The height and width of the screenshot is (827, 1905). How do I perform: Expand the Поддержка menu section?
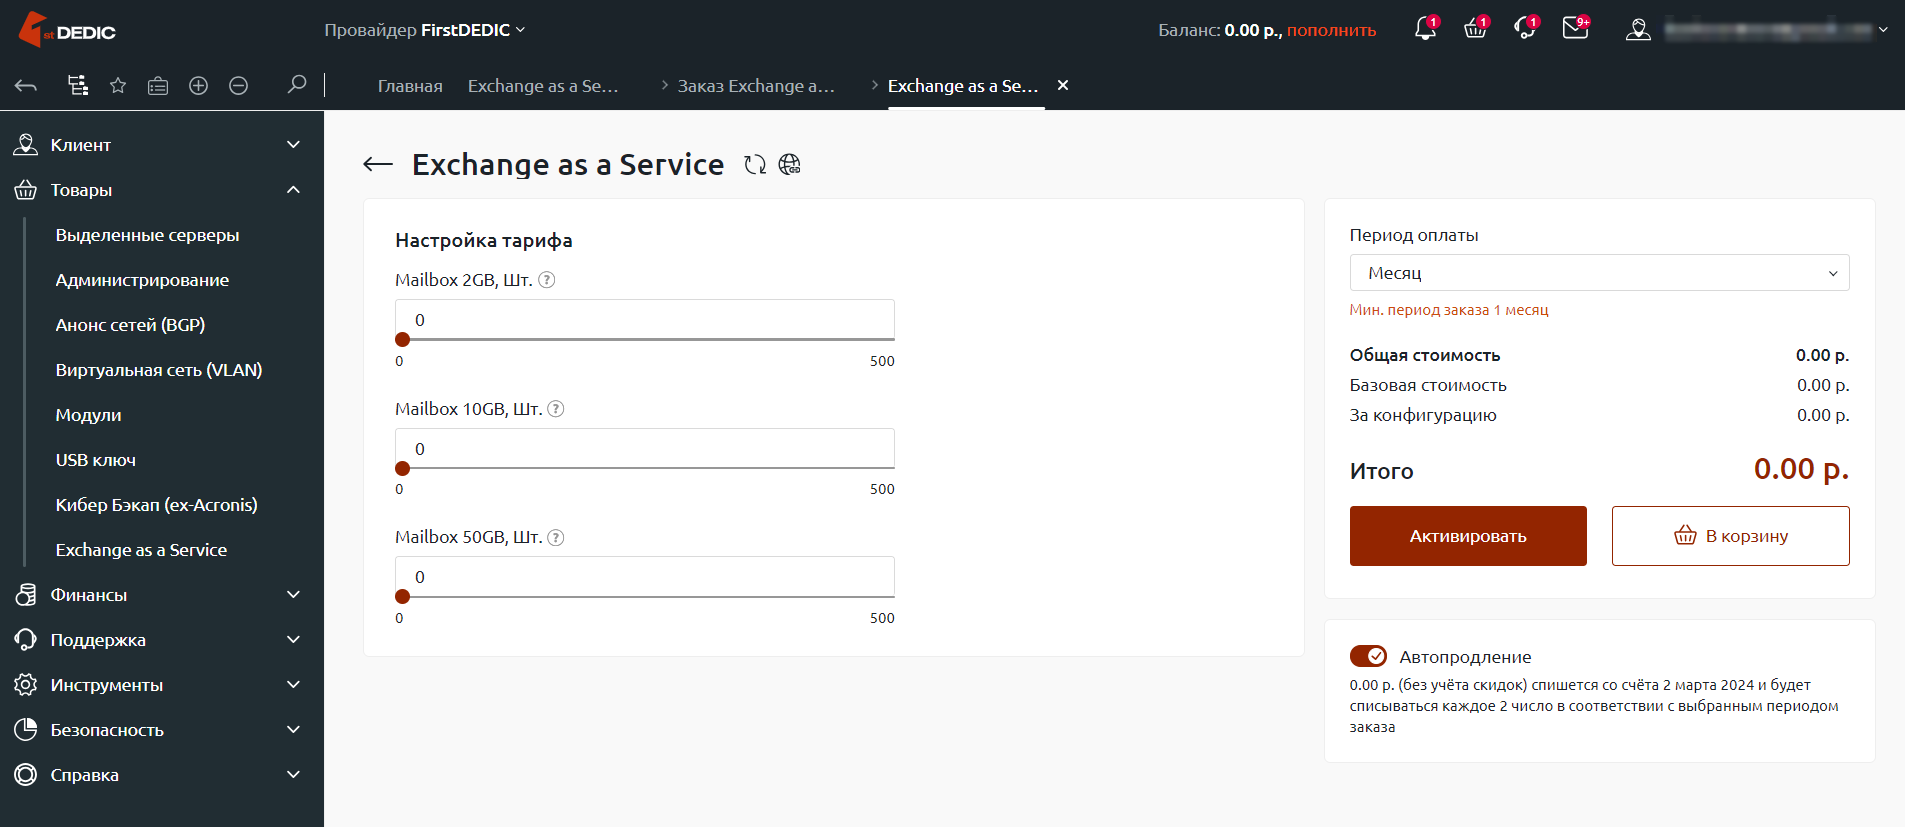tap(162, 640)
